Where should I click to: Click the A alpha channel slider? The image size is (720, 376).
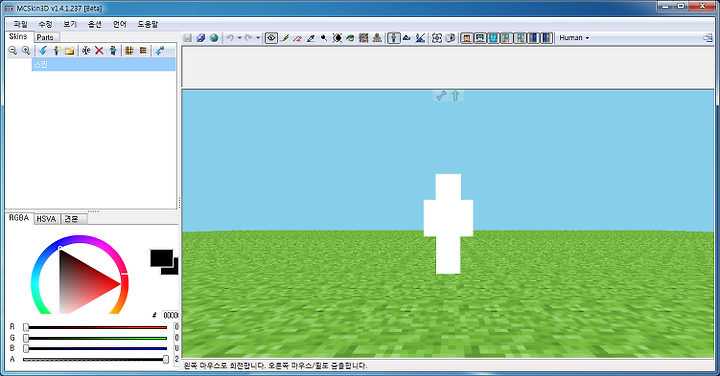[95, 359]
